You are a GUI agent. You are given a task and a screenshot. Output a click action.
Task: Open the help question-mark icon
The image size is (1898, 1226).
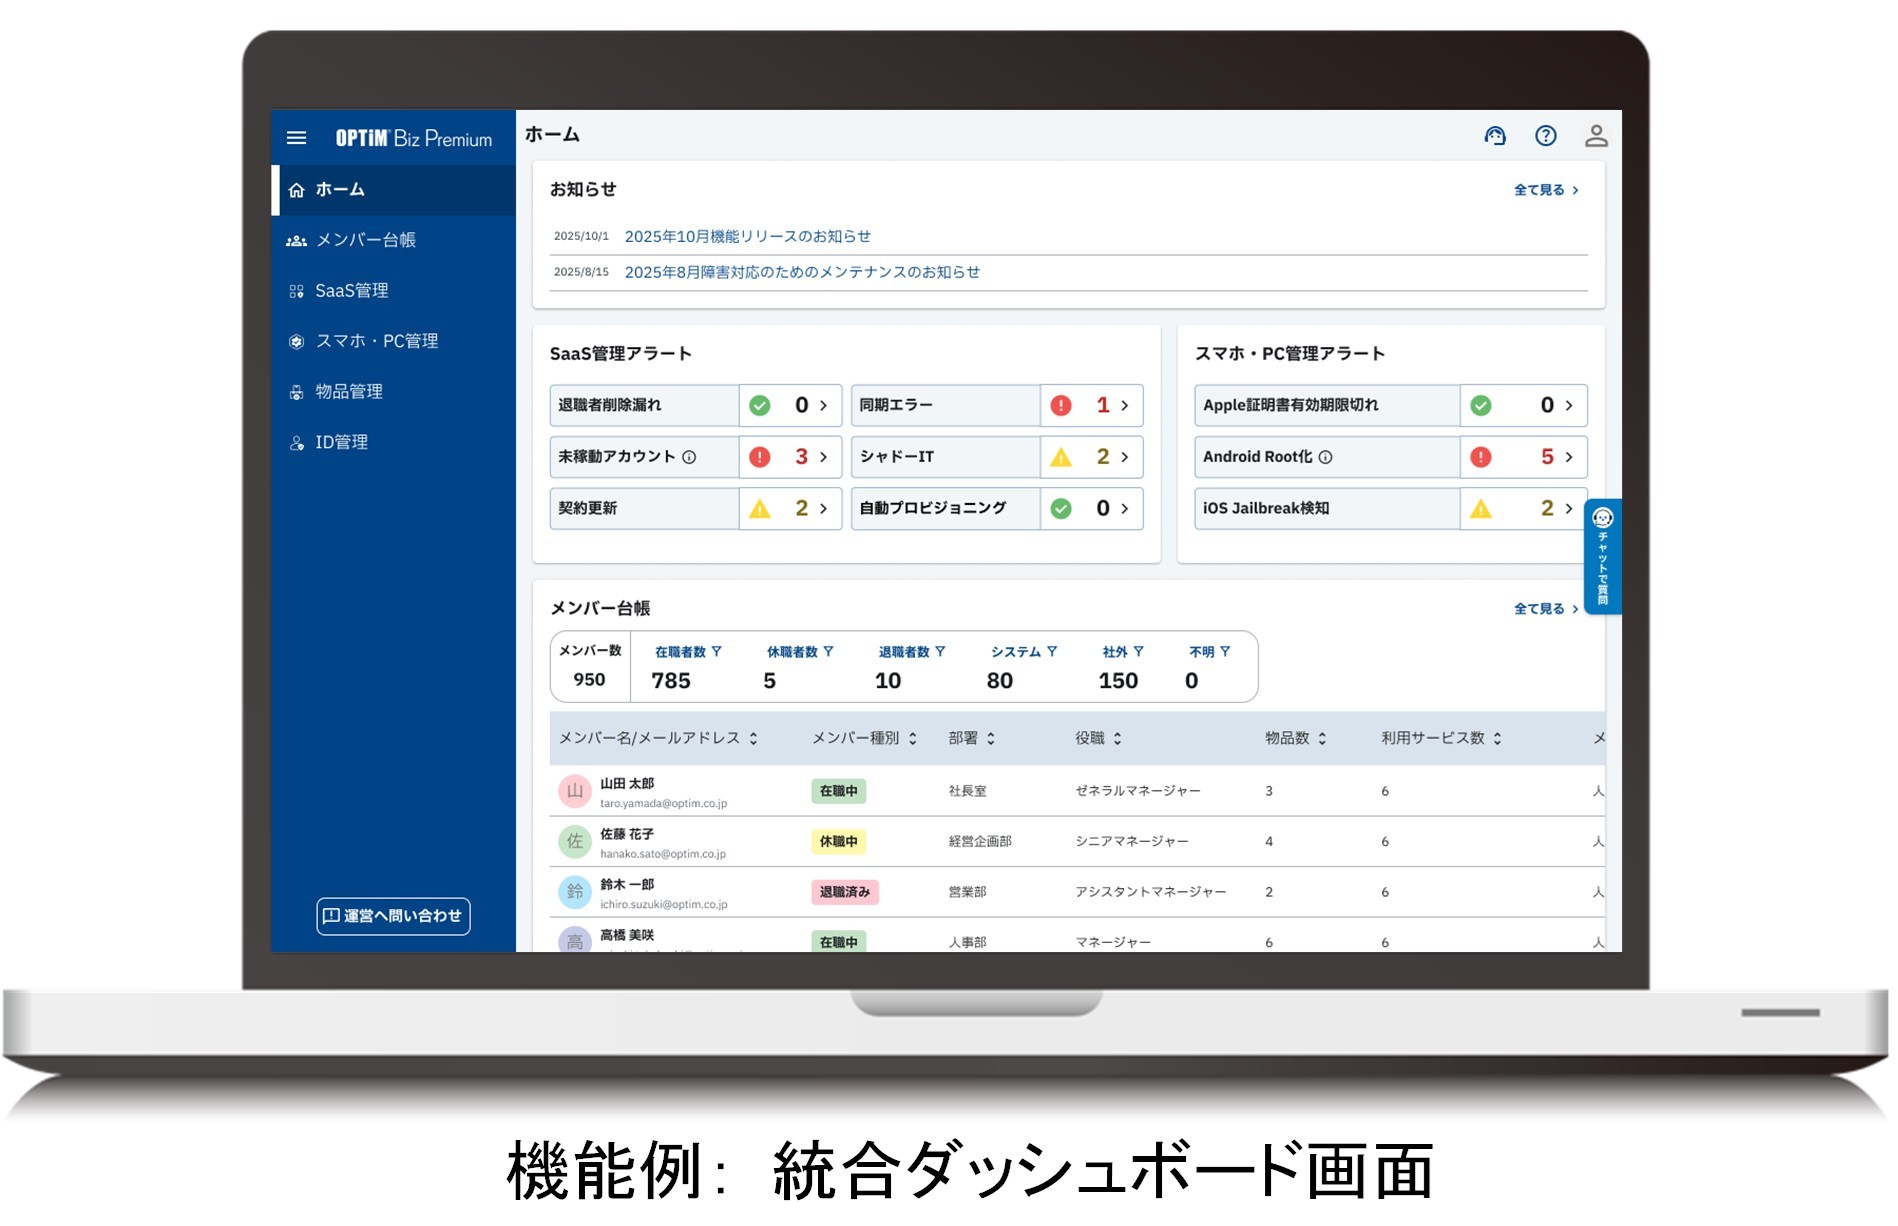(x=1545, y=135)
